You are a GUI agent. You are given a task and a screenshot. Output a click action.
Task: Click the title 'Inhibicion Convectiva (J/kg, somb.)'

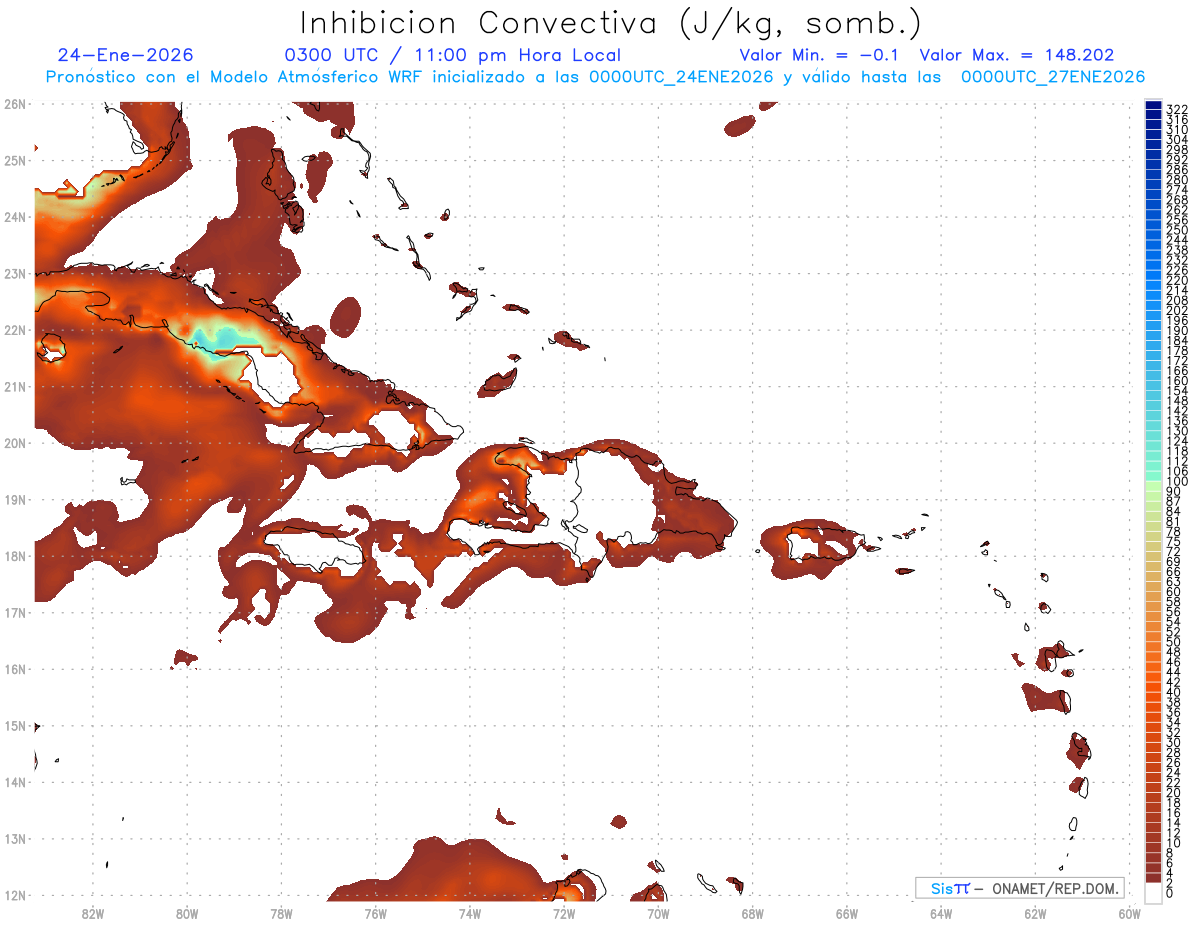point(610,23)
